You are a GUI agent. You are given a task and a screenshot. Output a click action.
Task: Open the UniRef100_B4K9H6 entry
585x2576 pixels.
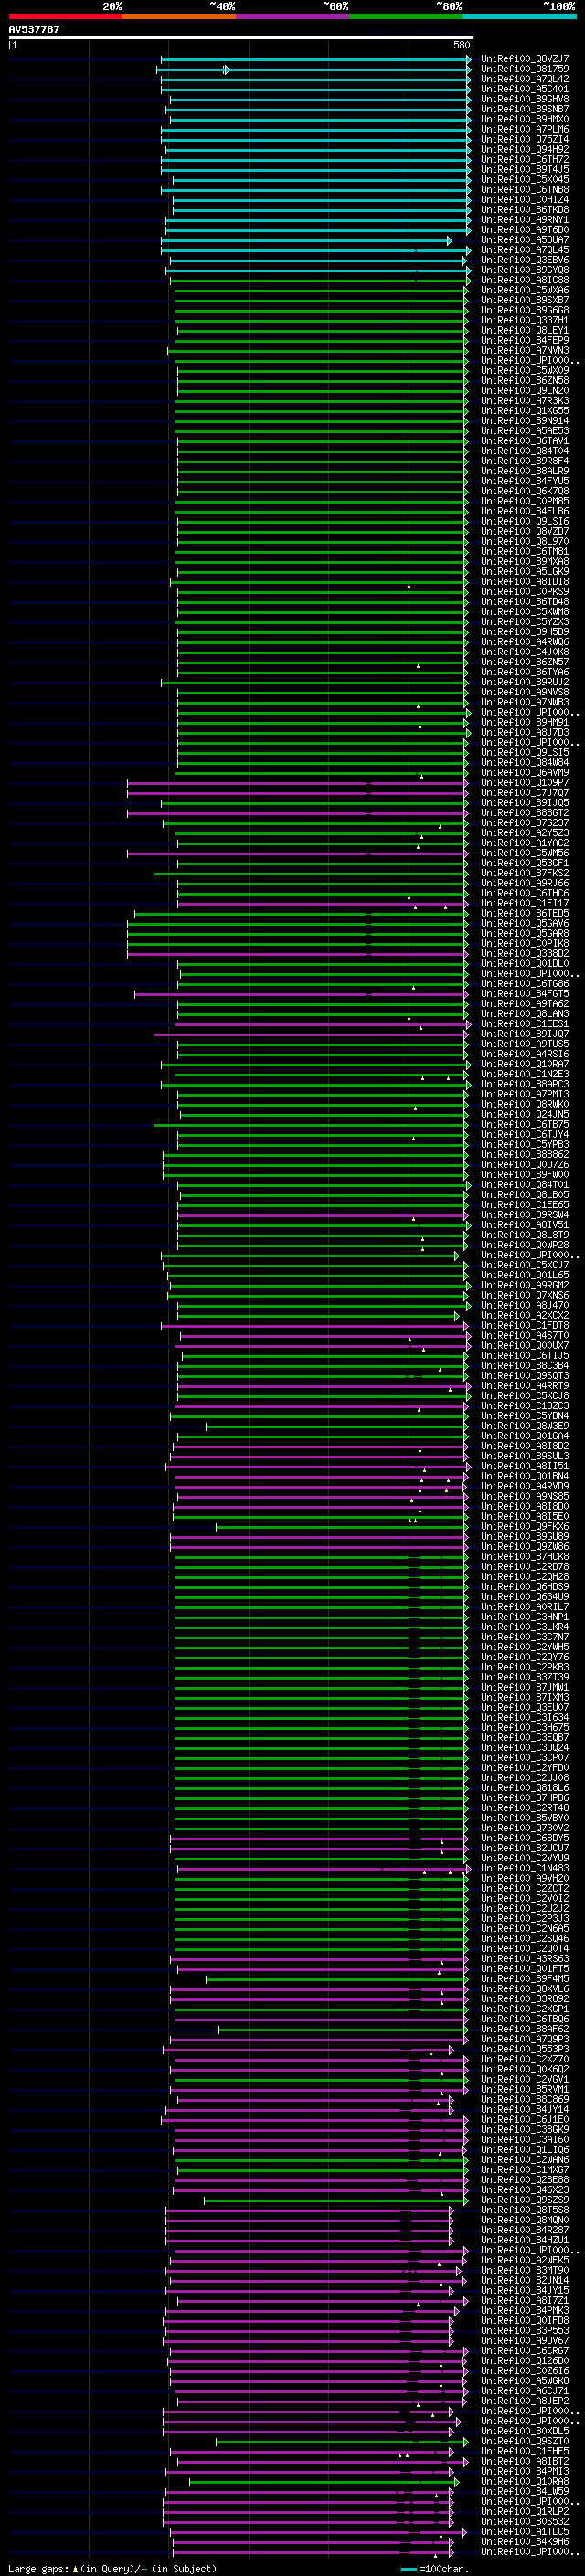click(524, 2541)
